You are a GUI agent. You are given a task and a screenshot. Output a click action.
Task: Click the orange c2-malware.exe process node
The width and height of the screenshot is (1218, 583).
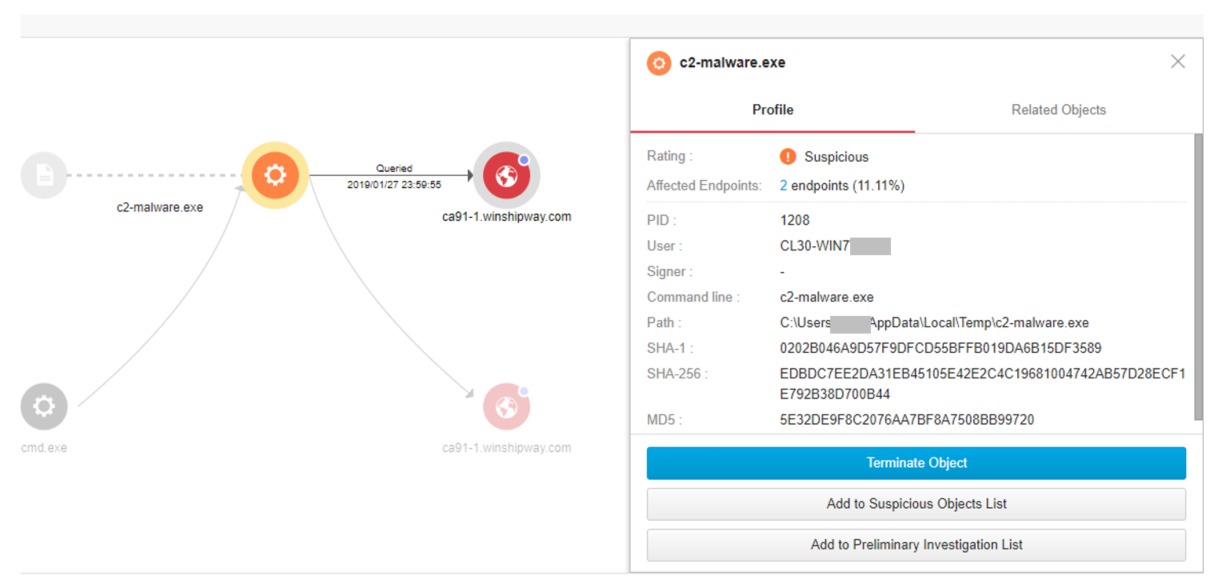click(x=275, y=176)
